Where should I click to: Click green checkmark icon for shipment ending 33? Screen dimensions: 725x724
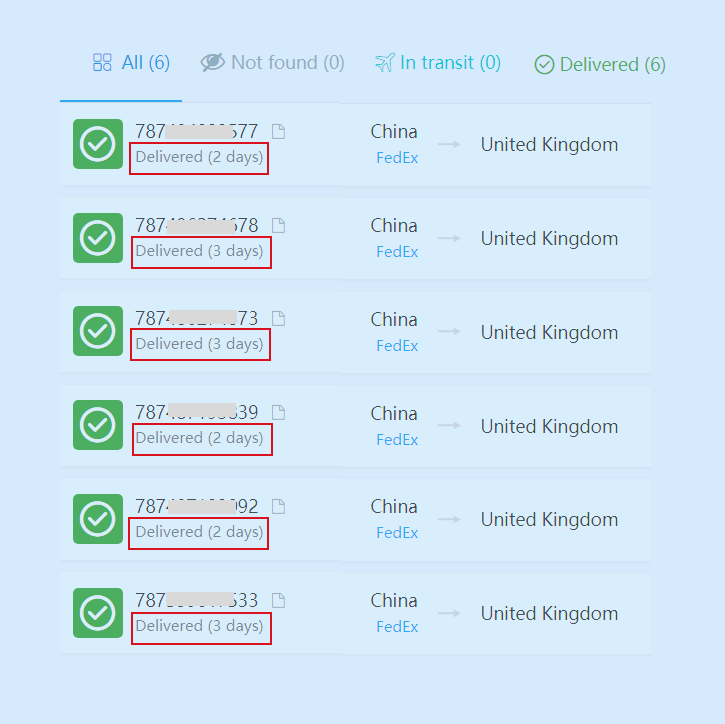click(x=98, y=613)
